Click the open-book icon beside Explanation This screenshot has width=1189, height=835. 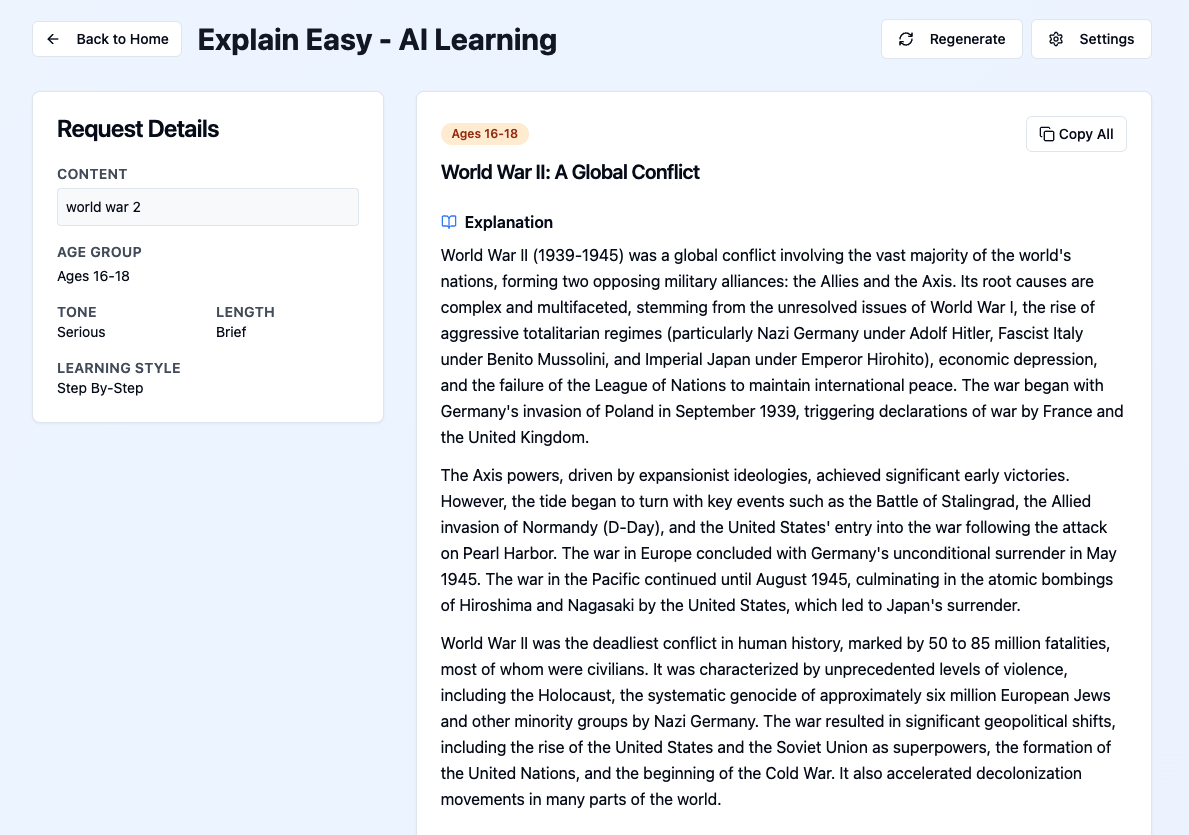448,222
